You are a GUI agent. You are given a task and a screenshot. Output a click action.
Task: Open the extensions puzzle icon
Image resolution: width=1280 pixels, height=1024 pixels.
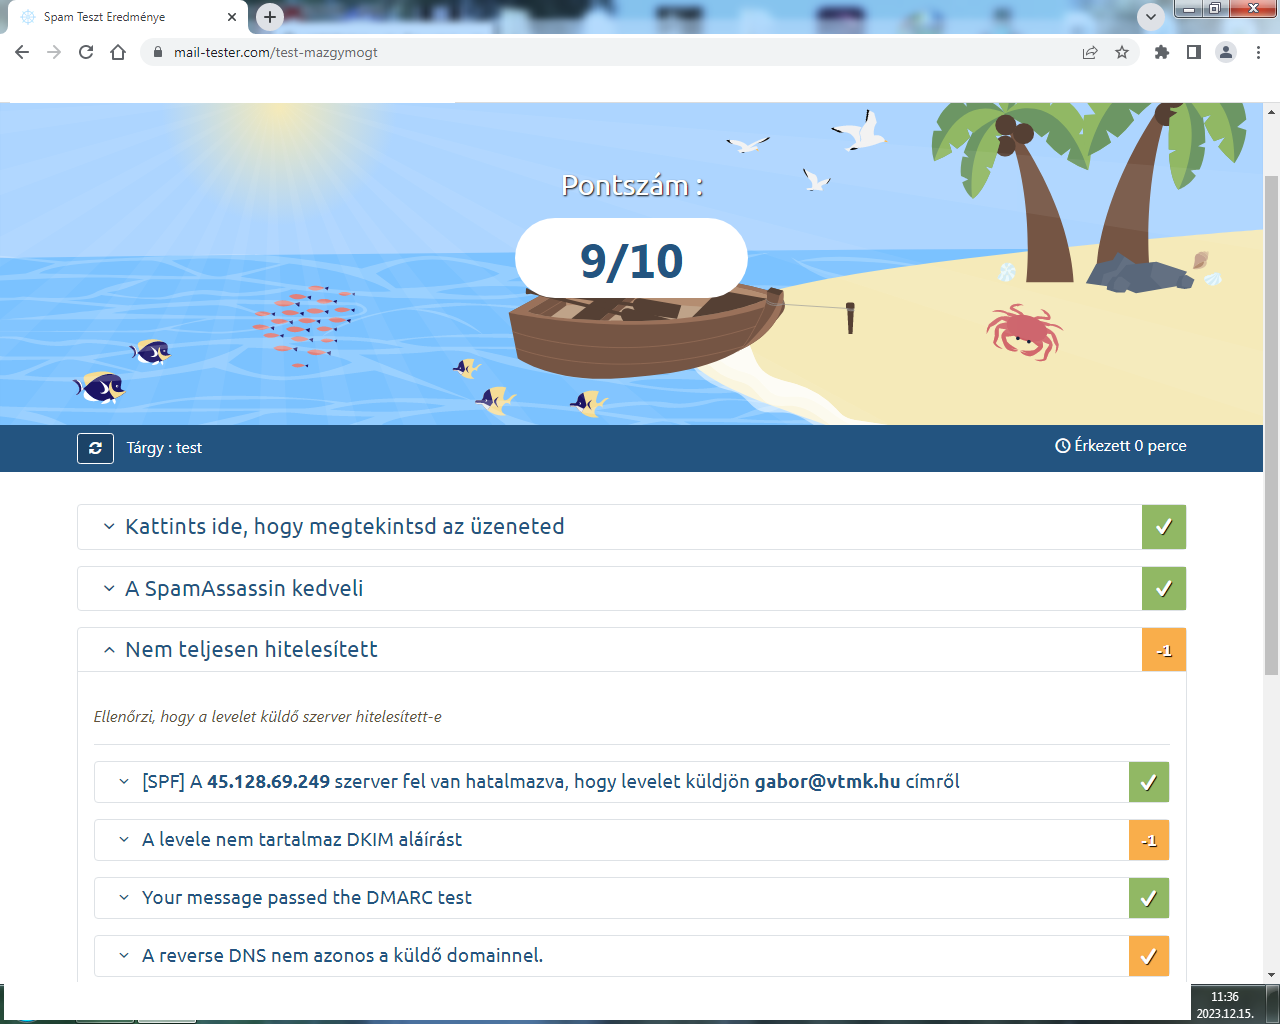click(x=1162, y=52)
